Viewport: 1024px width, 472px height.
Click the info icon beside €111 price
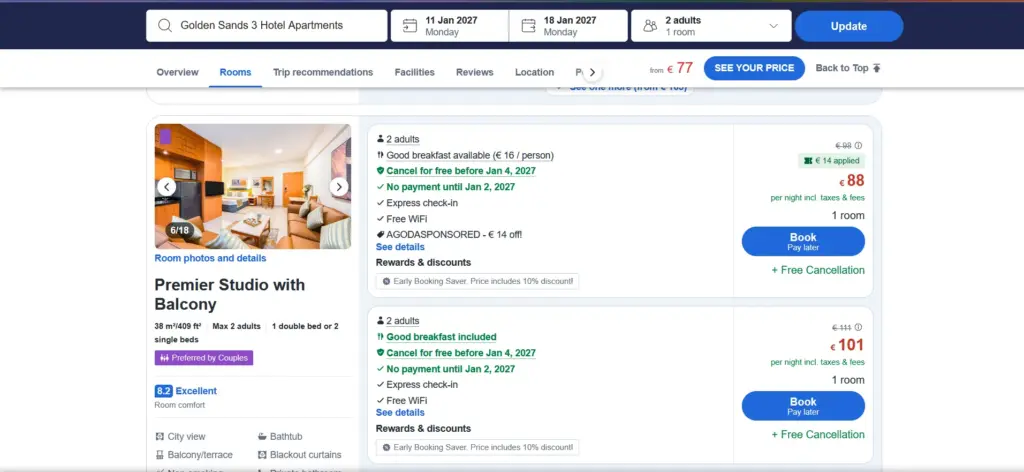[859, 328]
